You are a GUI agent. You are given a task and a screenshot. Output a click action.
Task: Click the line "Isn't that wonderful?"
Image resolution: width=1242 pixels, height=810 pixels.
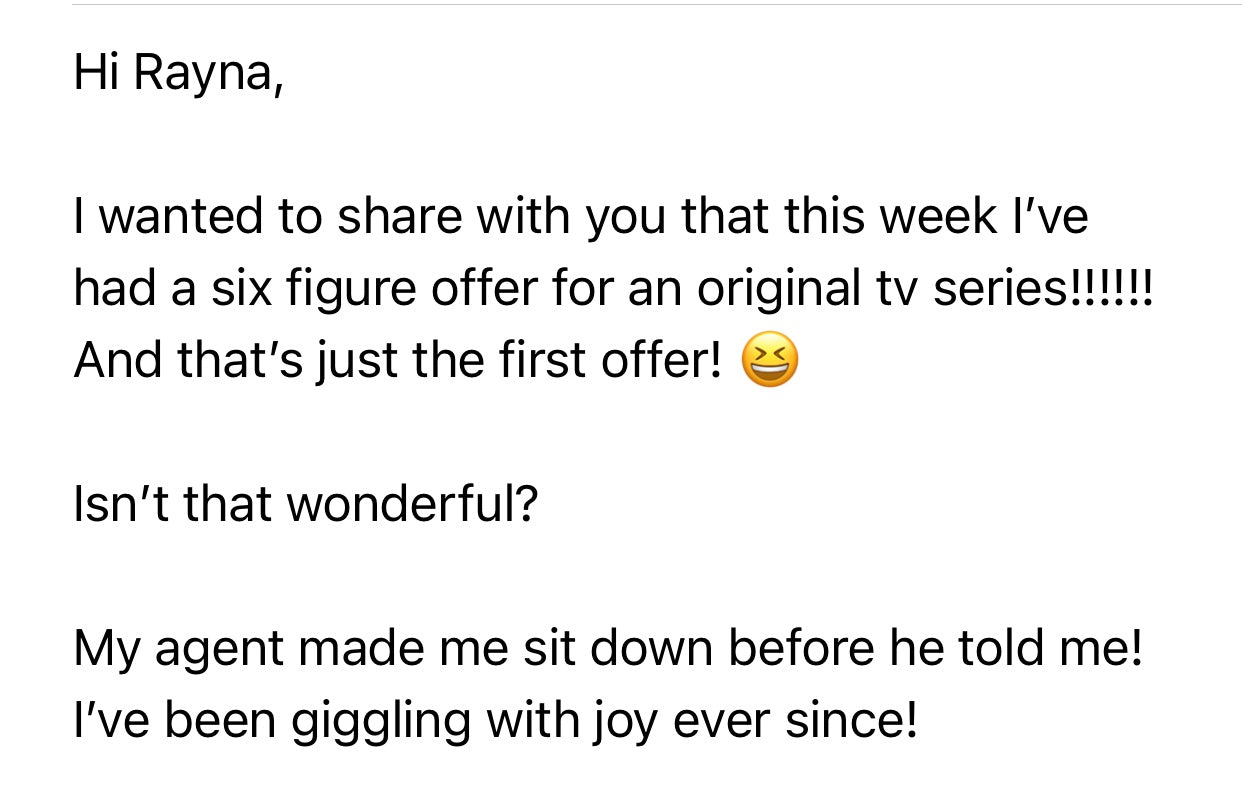click(306, 506)
